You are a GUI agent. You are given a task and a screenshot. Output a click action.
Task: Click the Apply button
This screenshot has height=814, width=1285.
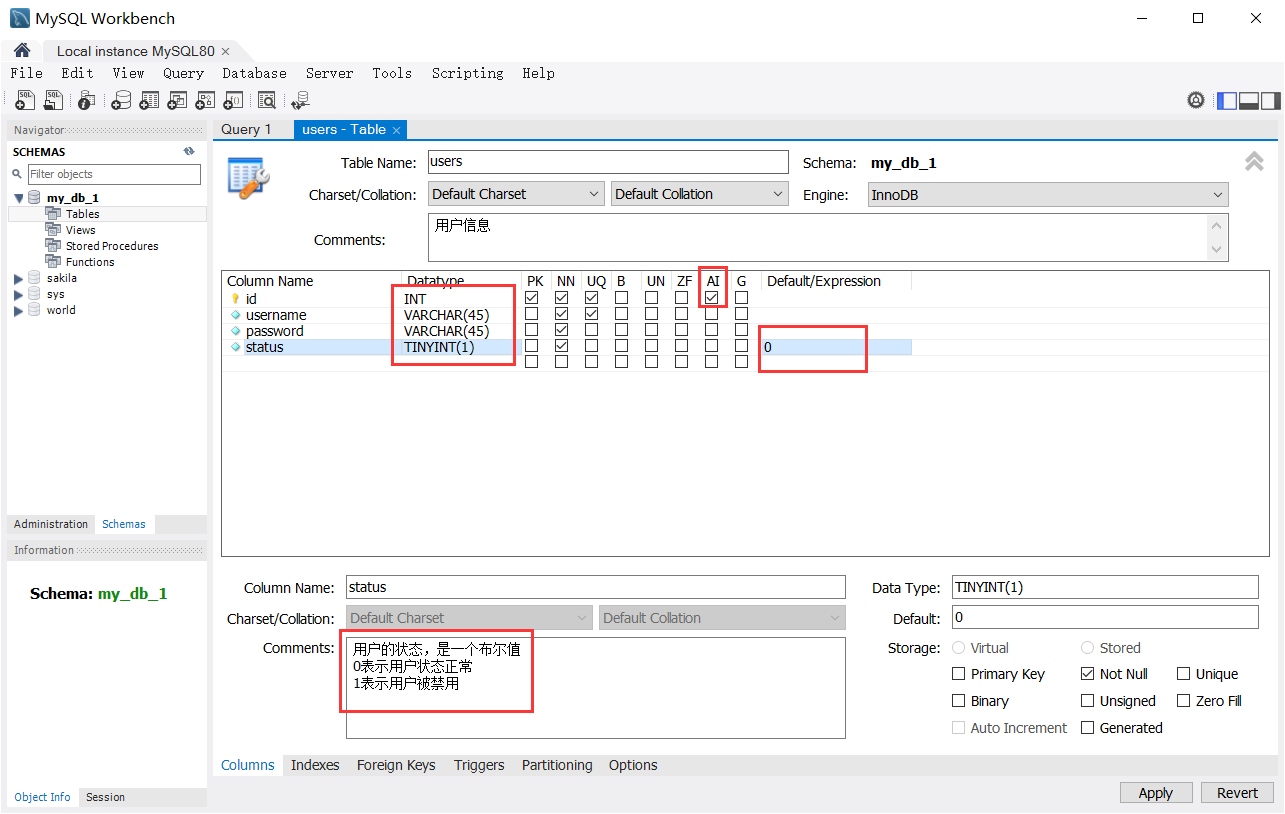point(1155,793)
